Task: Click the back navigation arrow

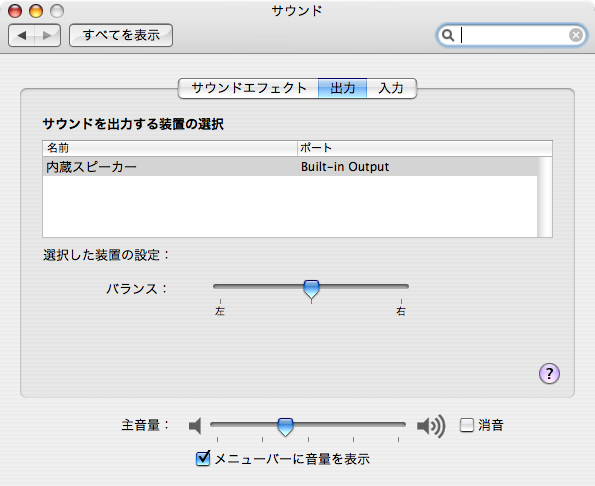Action: coord(22,36)
